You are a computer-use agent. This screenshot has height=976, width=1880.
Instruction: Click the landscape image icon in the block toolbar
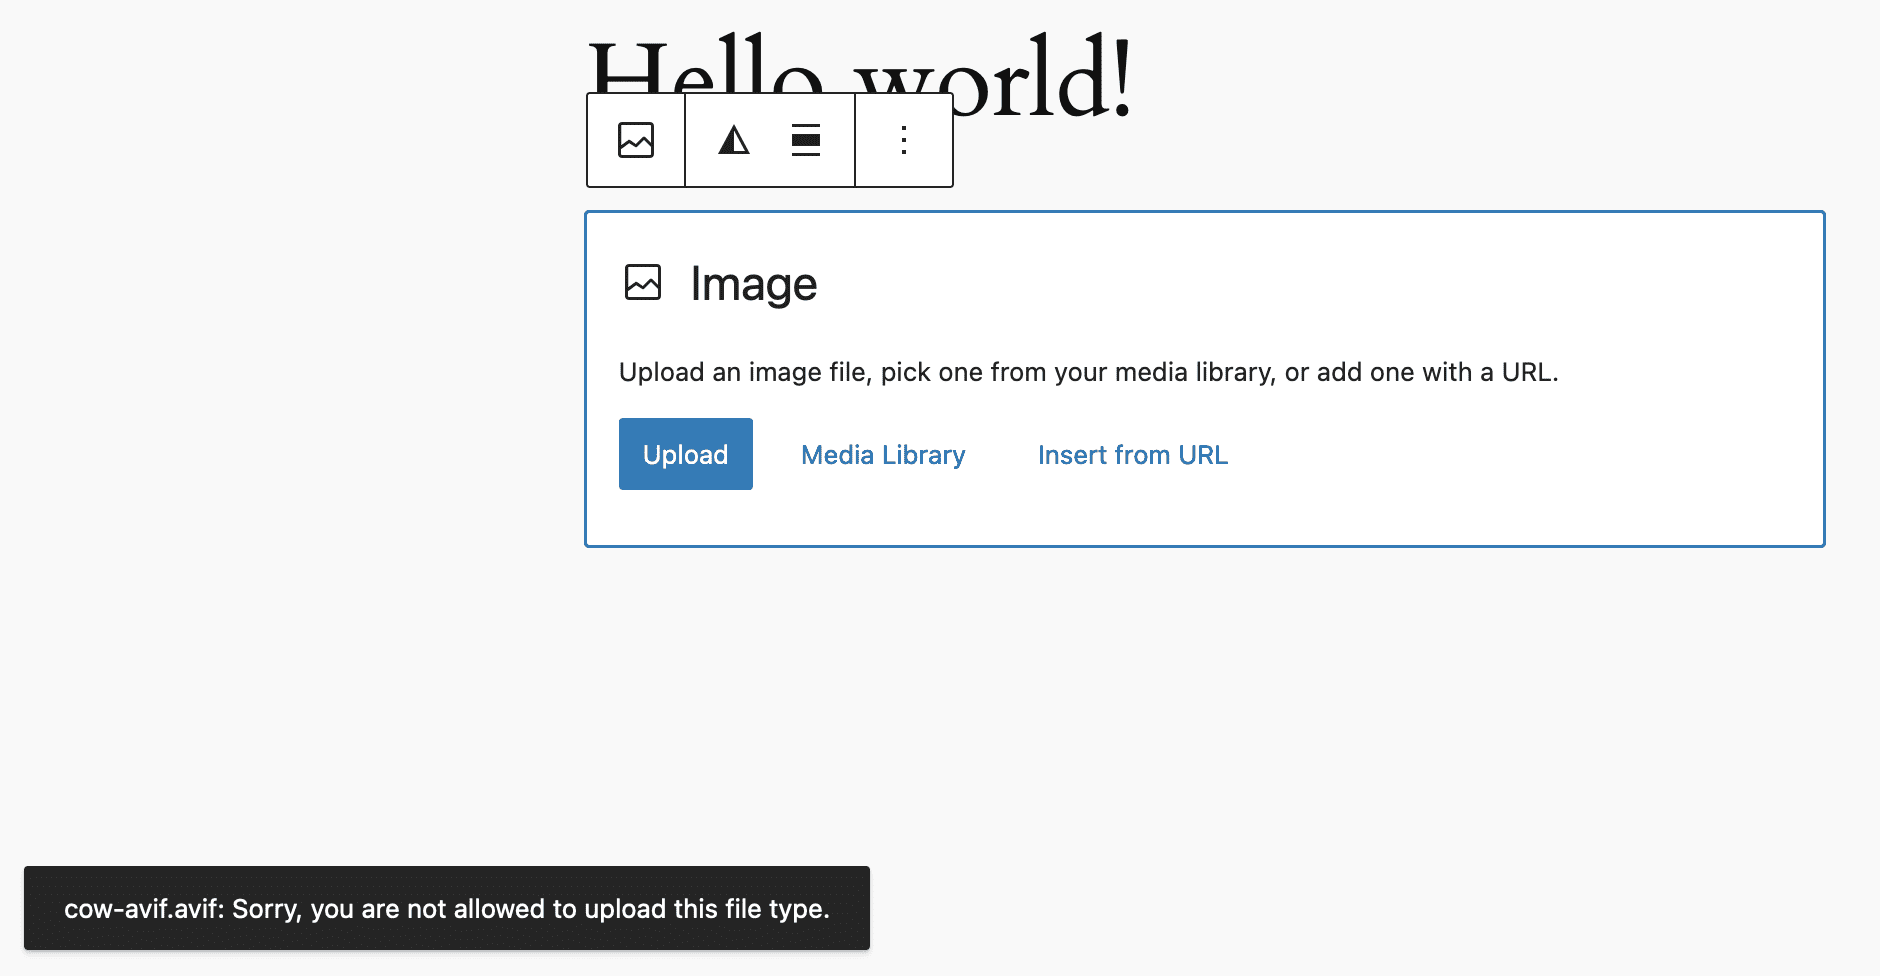[635, 140]
